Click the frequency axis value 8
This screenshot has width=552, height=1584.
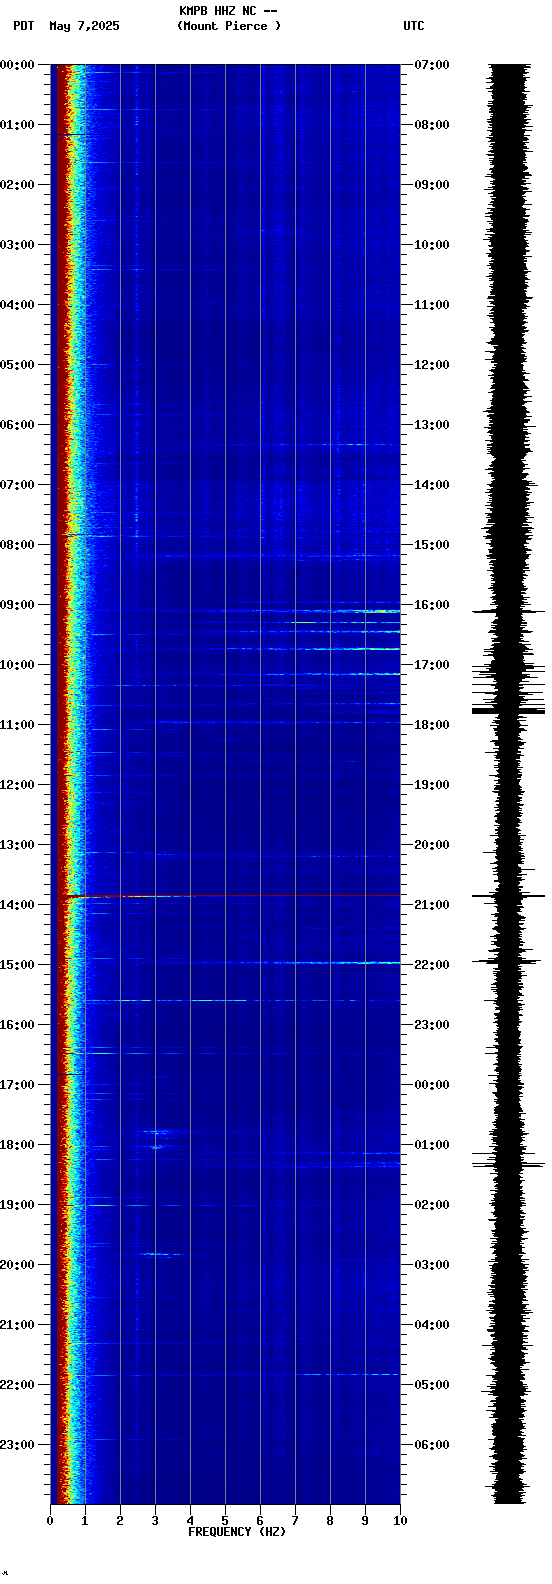pos(330,1521)
